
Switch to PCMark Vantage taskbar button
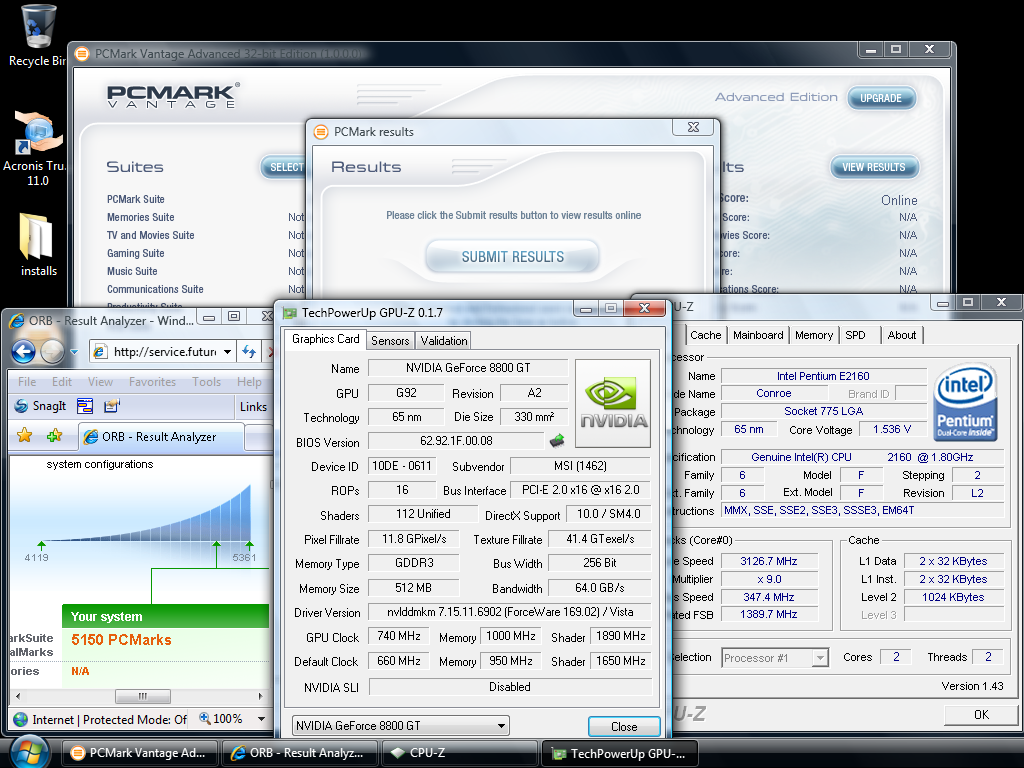click(138, 753)
